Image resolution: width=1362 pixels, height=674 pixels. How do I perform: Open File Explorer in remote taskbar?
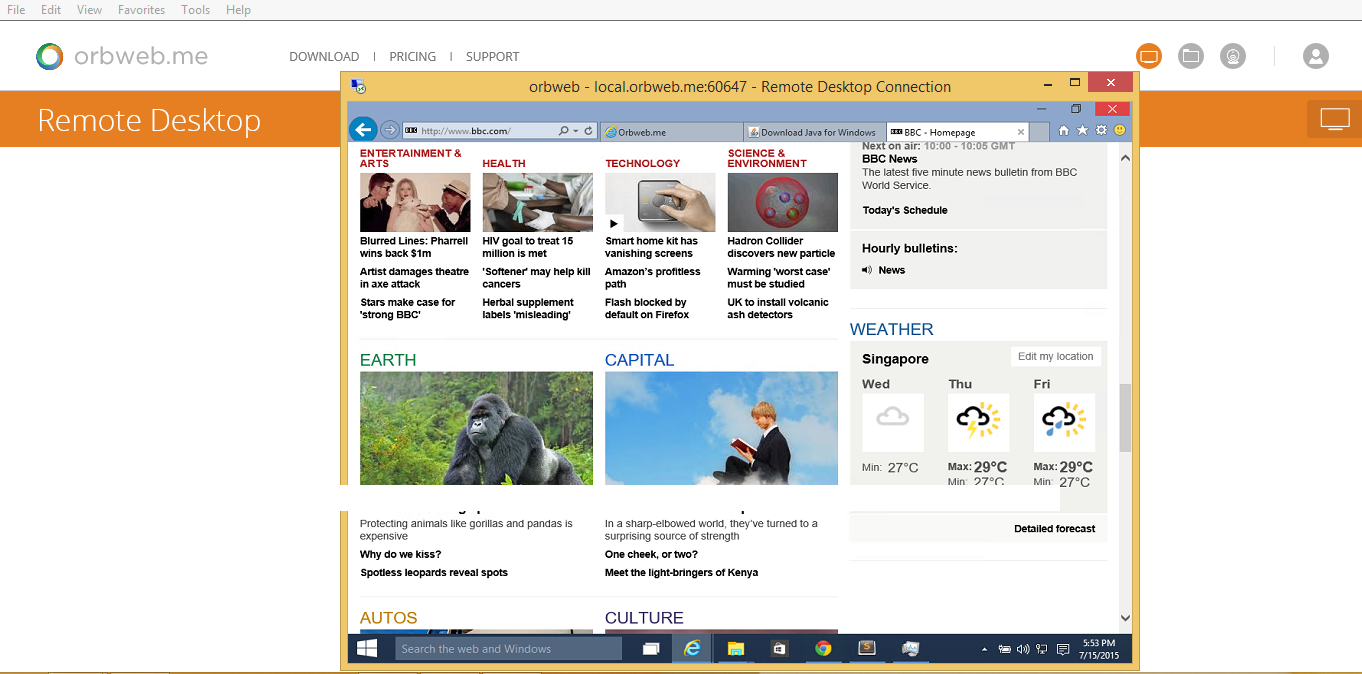pyautogui.click(x=736, y=648)
